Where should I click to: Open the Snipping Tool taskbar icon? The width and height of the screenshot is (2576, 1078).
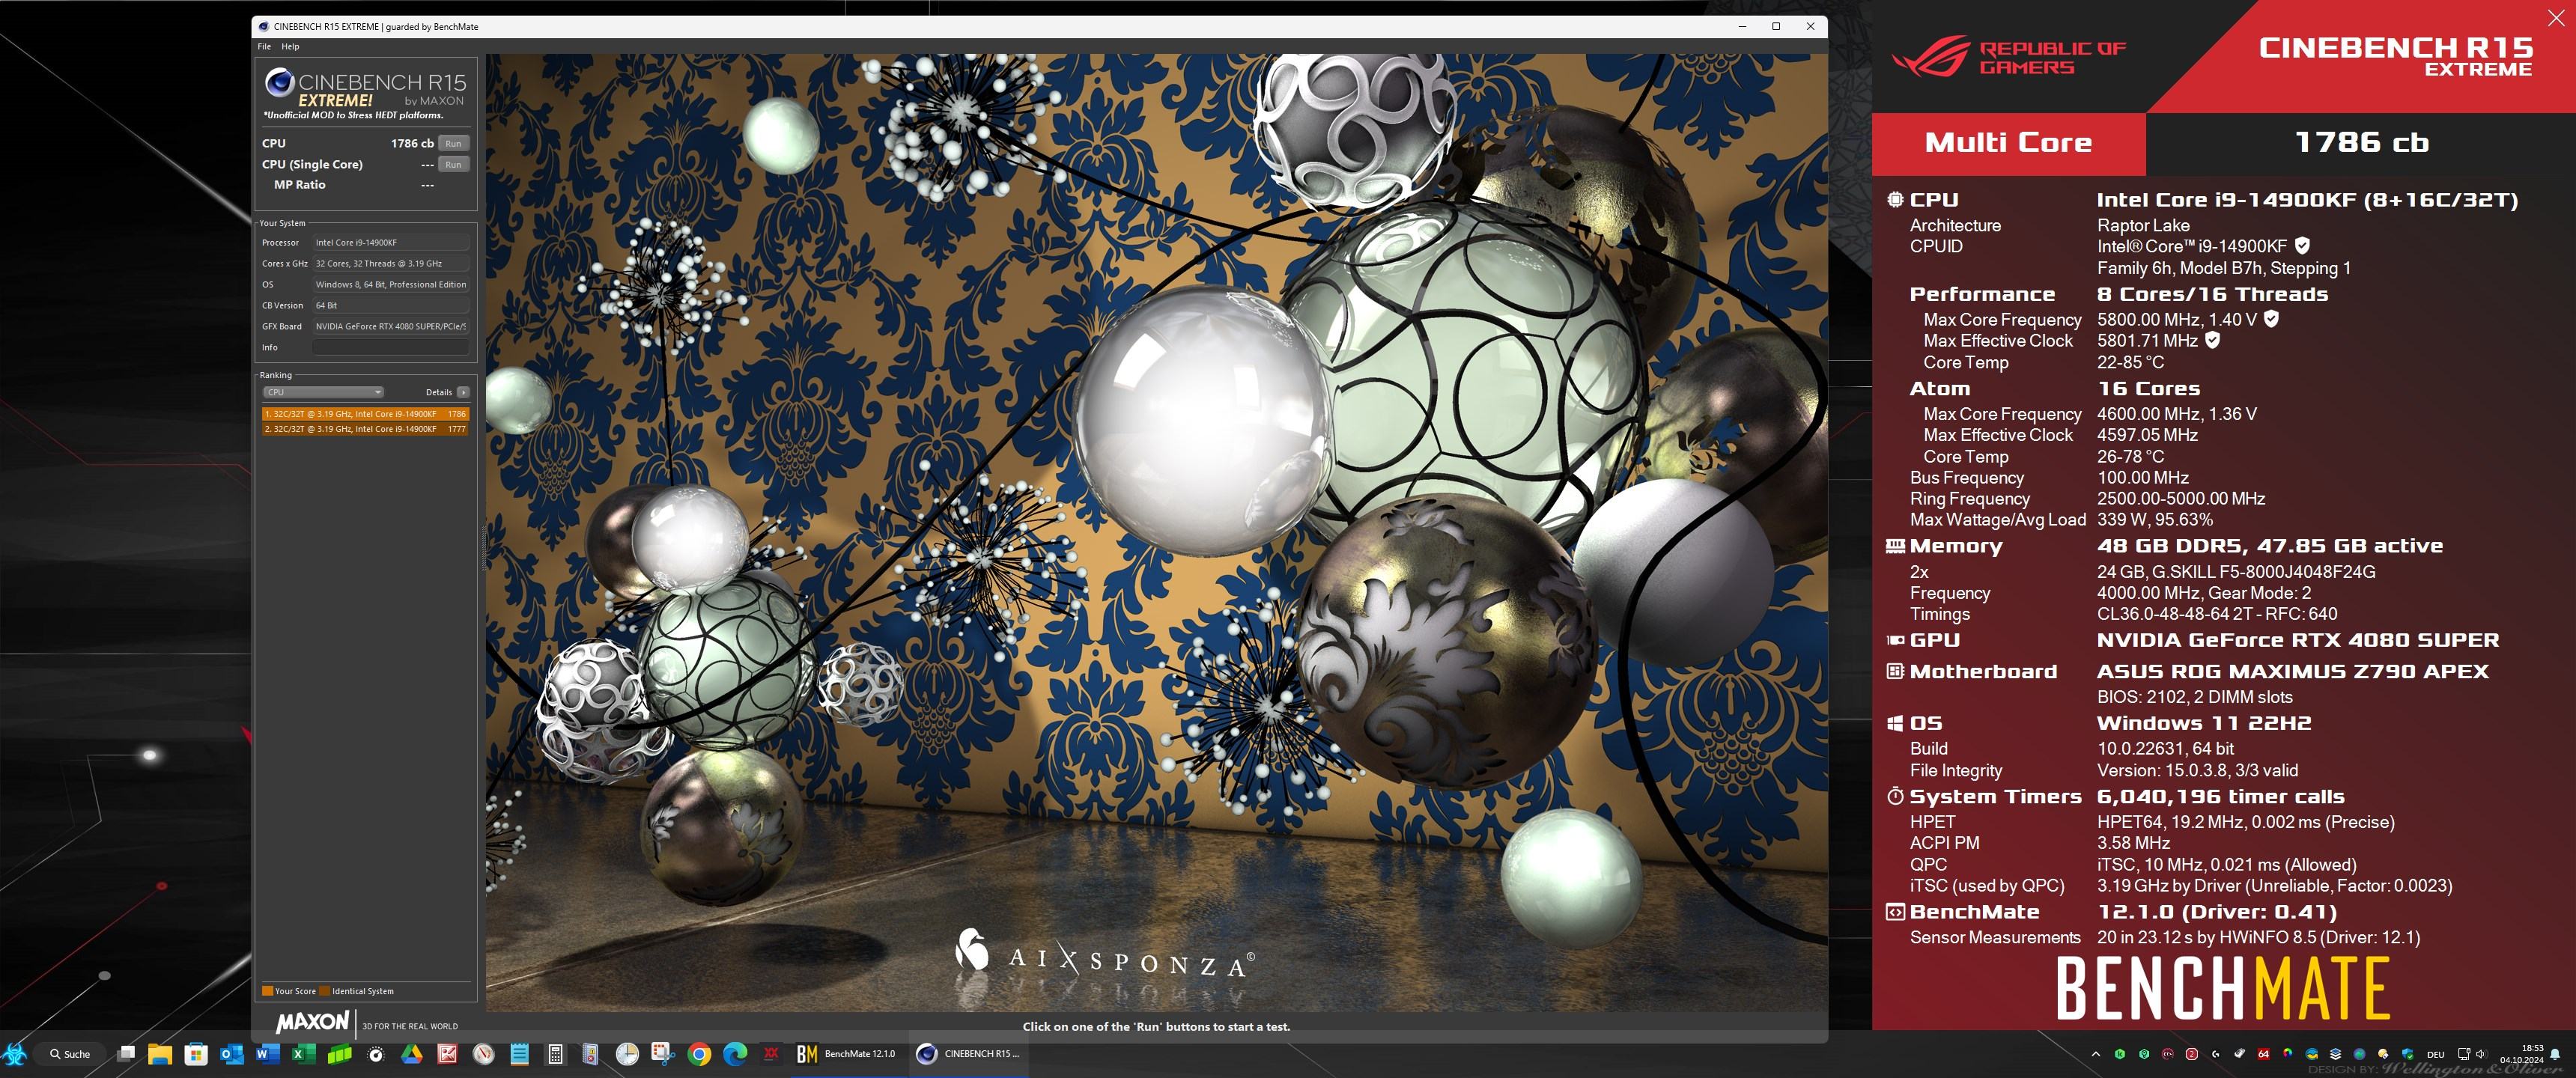[x=663, y=1054]
